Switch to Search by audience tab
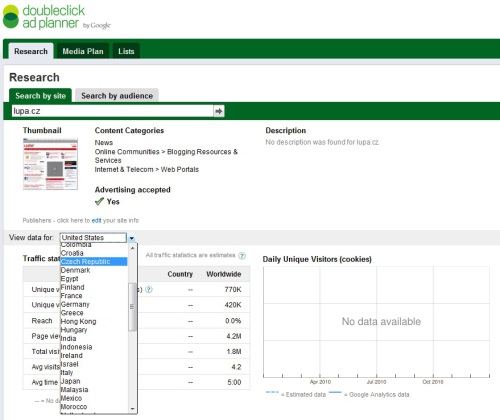 pos(117,96)
